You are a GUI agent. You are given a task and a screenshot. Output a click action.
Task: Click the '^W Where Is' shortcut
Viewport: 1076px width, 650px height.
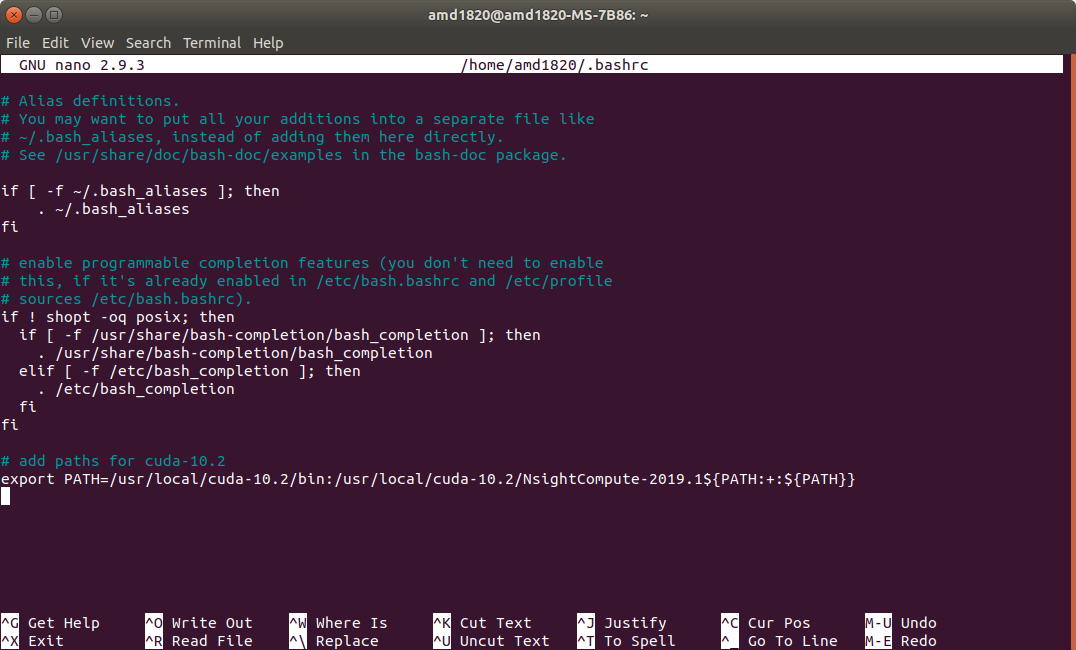pos(338,623)
